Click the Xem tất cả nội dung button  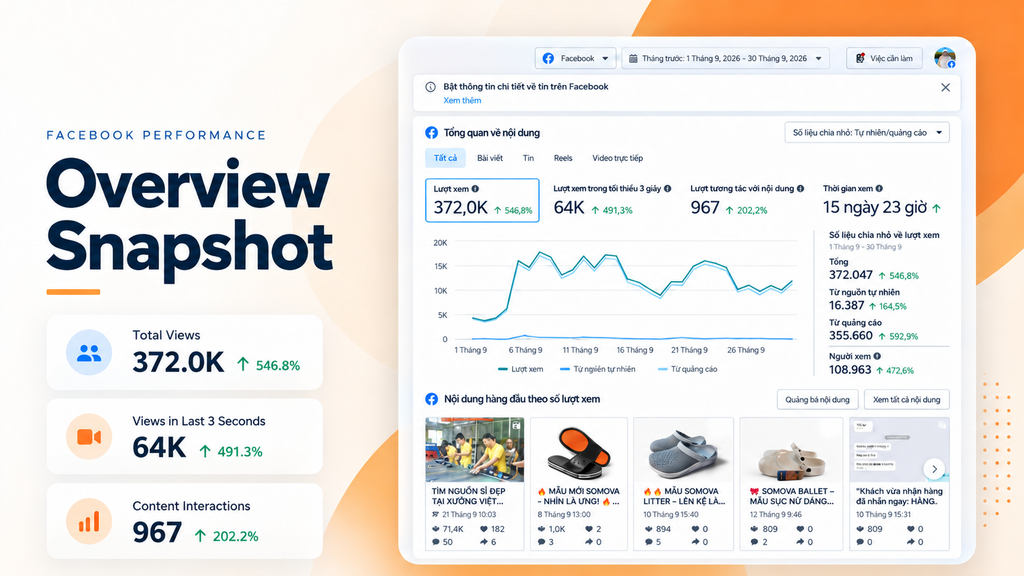[x=906, y=400]
